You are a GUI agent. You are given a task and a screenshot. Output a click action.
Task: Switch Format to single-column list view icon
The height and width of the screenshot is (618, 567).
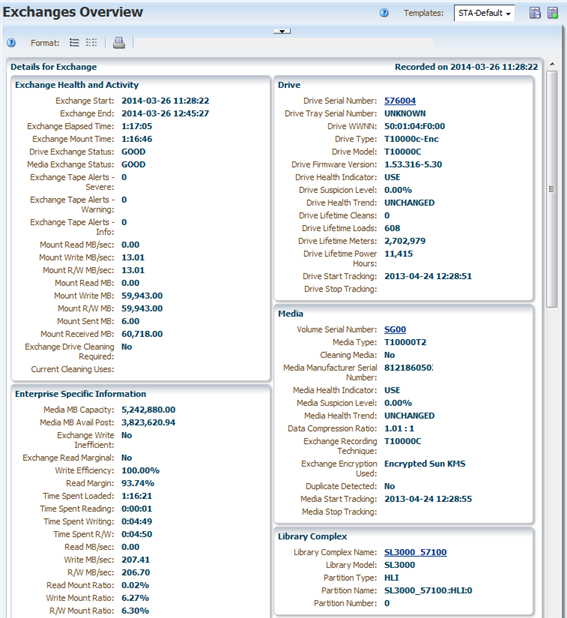(74, 43)
